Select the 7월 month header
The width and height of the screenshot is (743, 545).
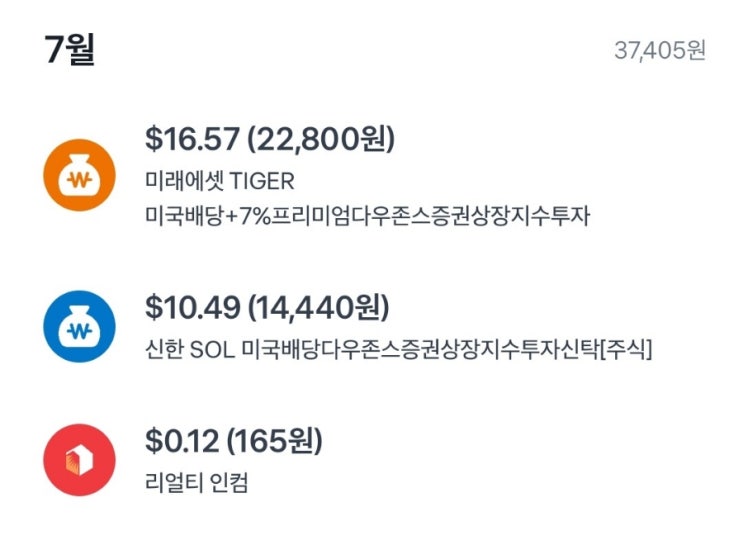70,50
